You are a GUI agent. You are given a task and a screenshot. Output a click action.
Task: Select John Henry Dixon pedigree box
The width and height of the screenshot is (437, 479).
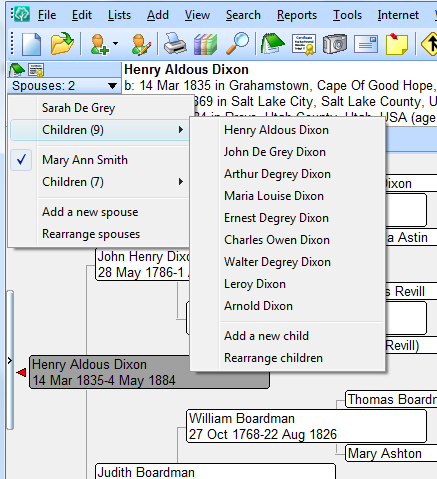(x=143, y=264)
